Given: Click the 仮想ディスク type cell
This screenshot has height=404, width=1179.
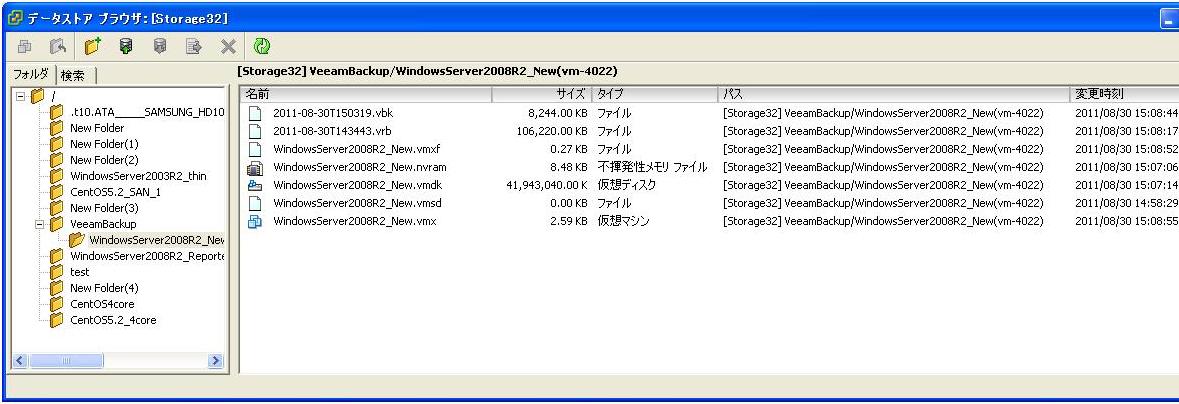Looking at the screenshot, I should (x=625, y=185).
